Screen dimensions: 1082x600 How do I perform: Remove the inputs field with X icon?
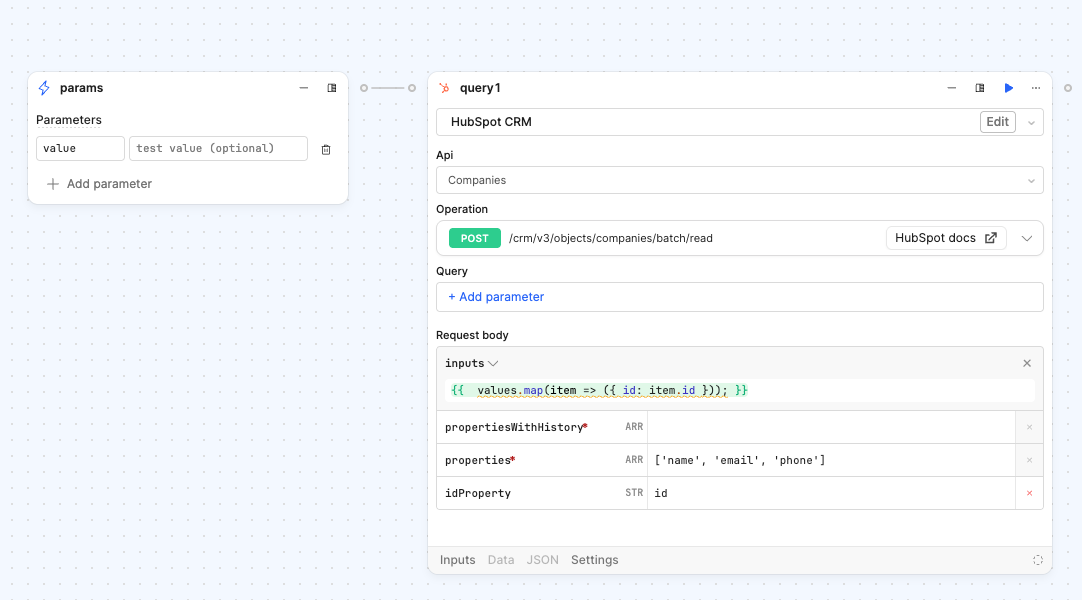click(1027, 364)
